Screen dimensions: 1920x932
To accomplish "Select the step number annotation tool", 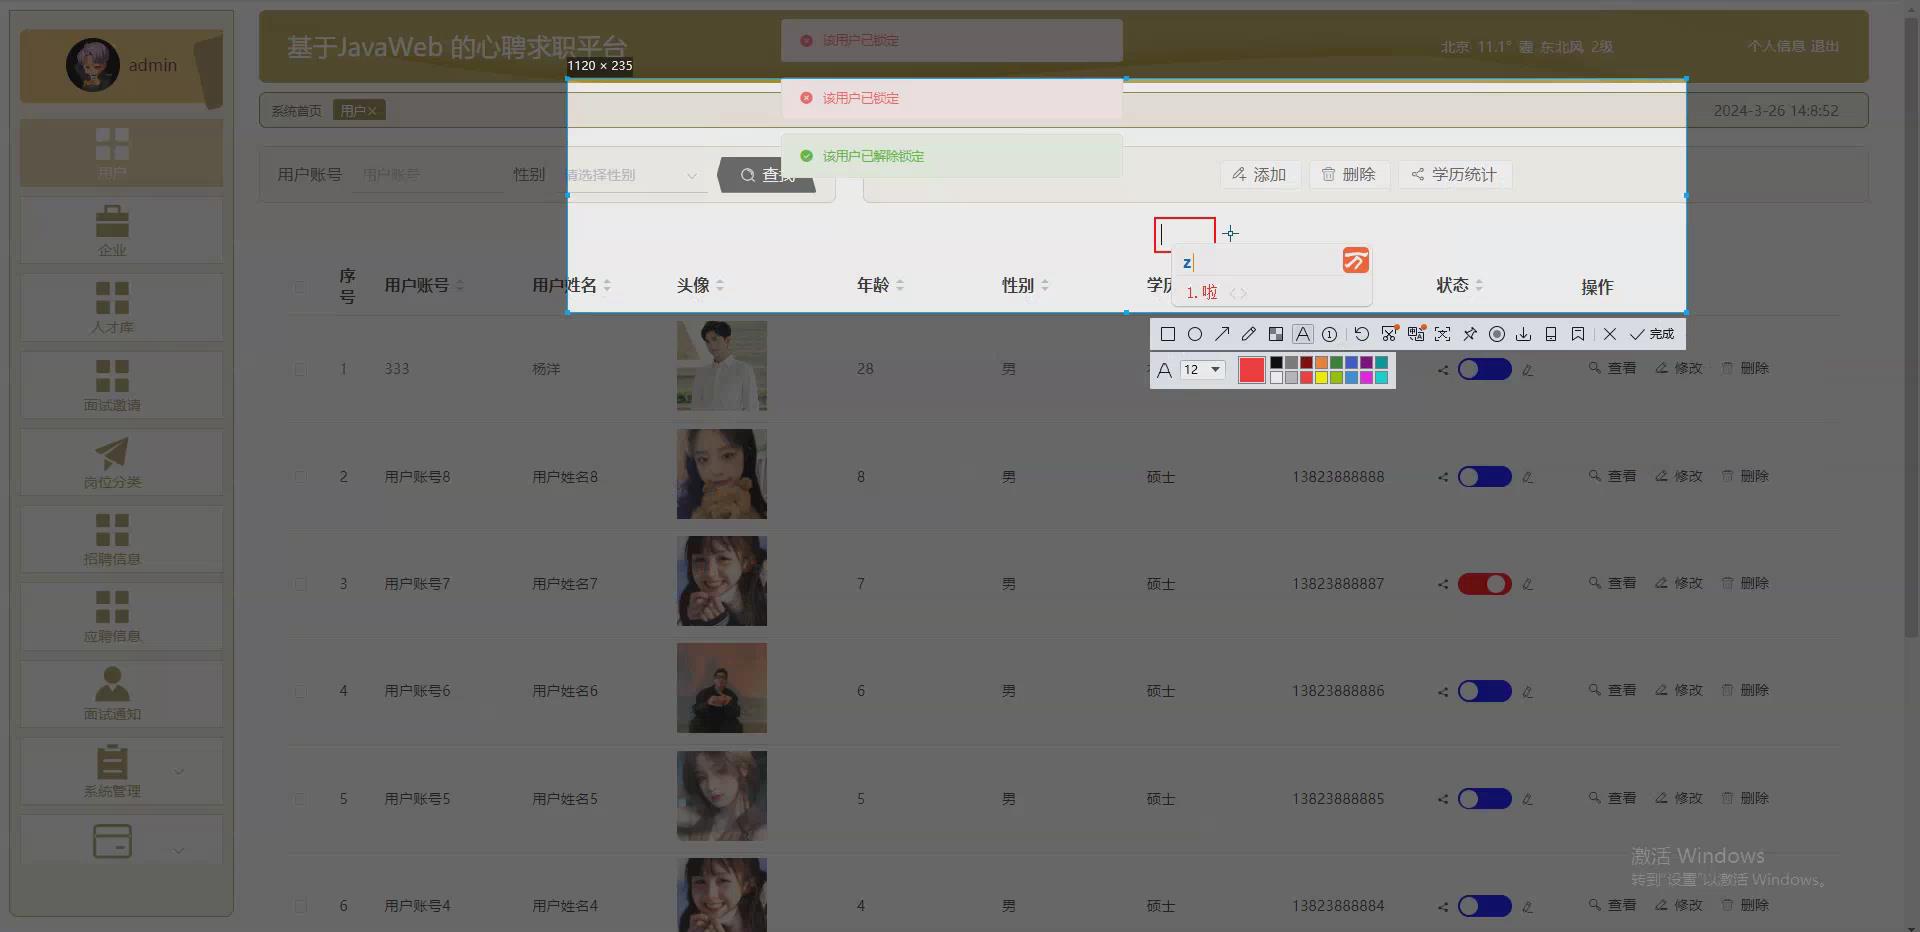I will 1330,334.
